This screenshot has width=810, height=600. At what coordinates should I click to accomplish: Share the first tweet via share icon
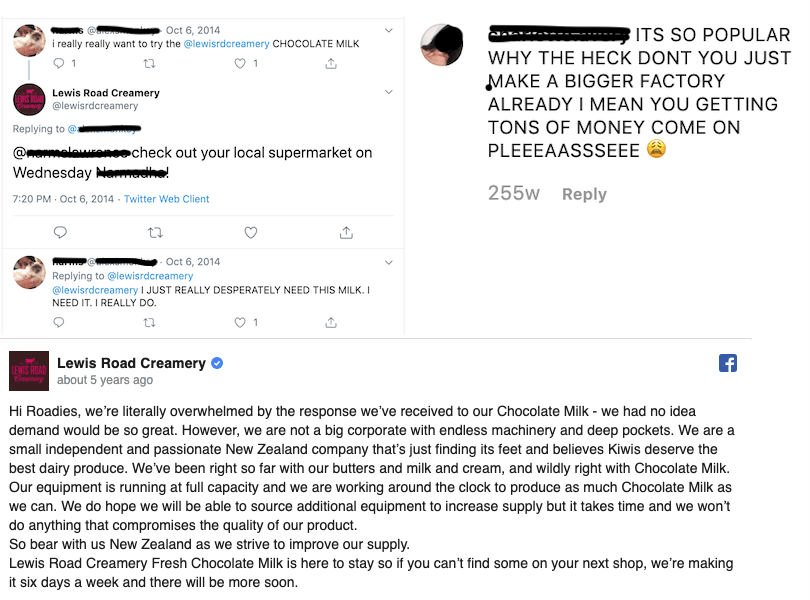(x=331, y=63)
